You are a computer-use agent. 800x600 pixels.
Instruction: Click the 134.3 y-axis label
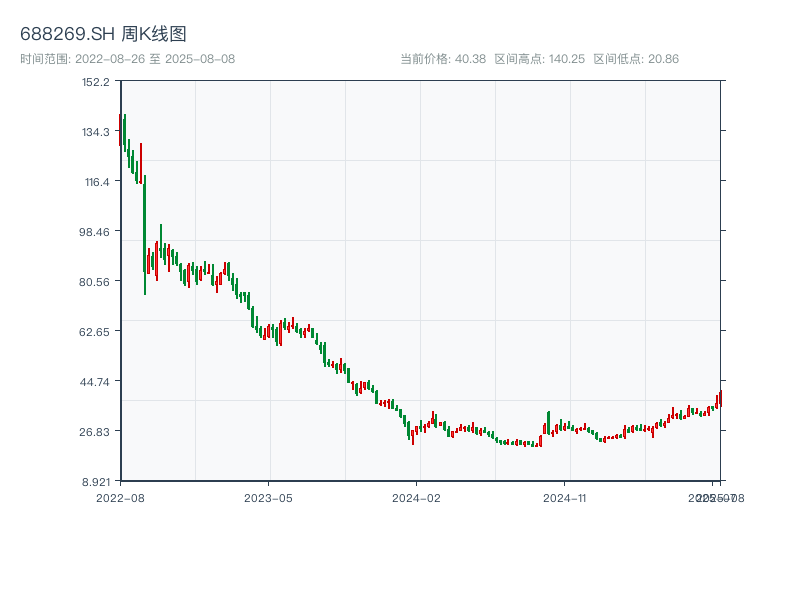(x=96, y=131)
